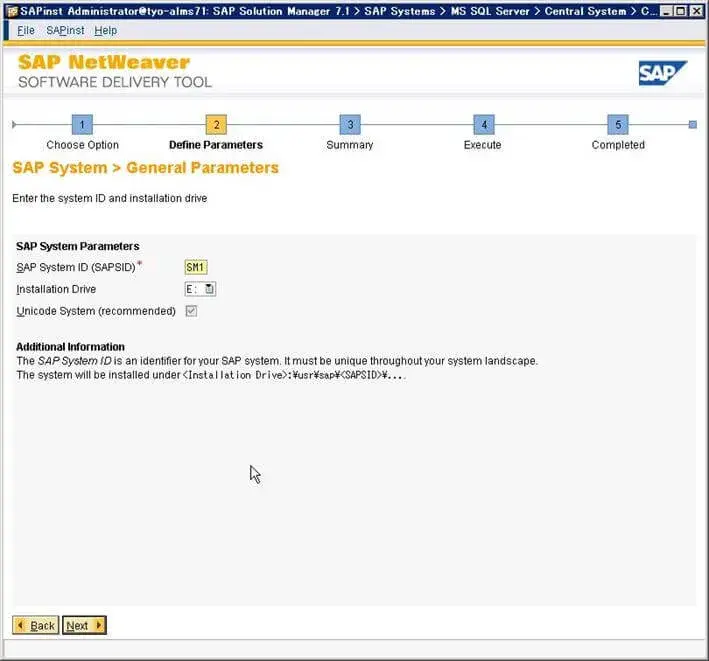Click 'SAP System > General Parameters' heading
Image resolution: width=709 pixels, height=661 pixels.
[146, 168]
